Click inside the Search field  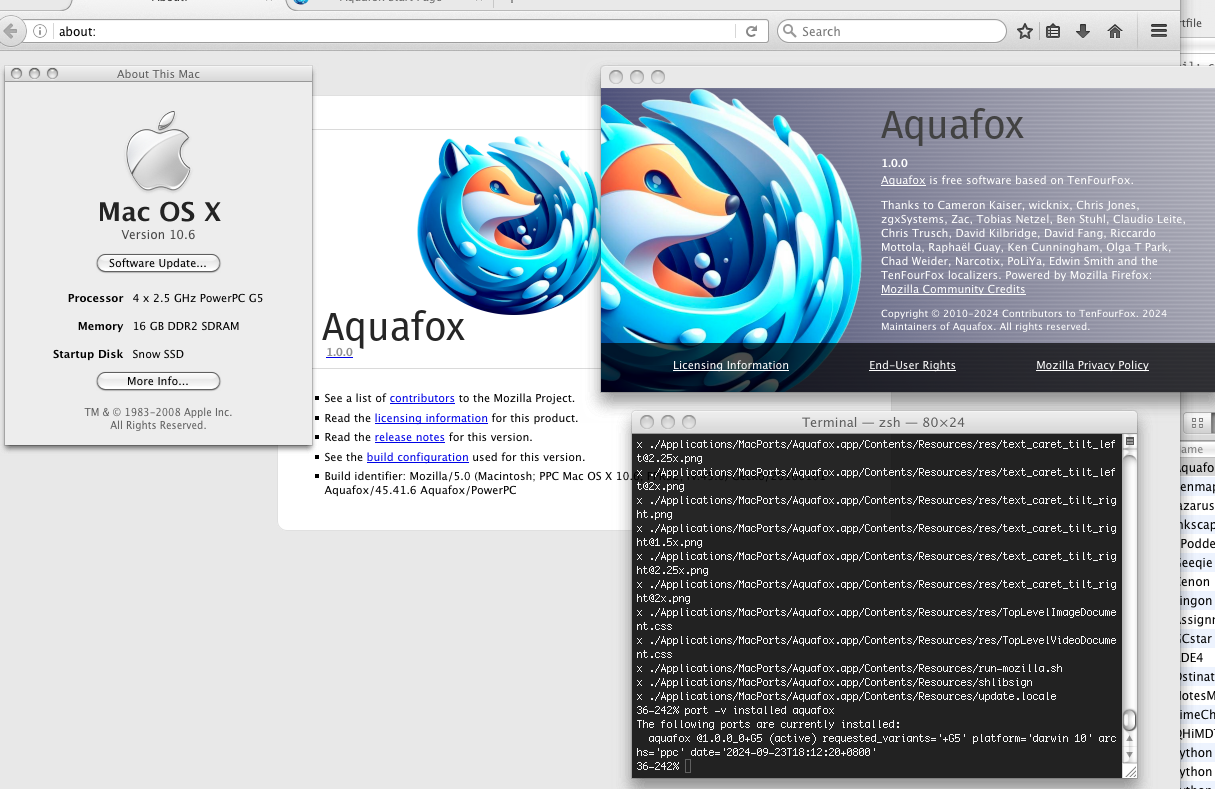(x=890, y=31)
